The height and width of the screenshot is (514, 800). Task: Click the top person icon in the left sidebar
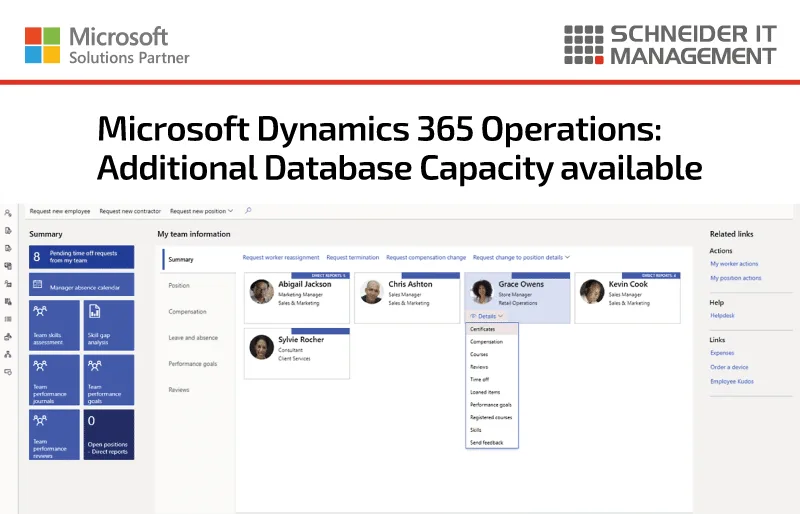coord(8,213)
